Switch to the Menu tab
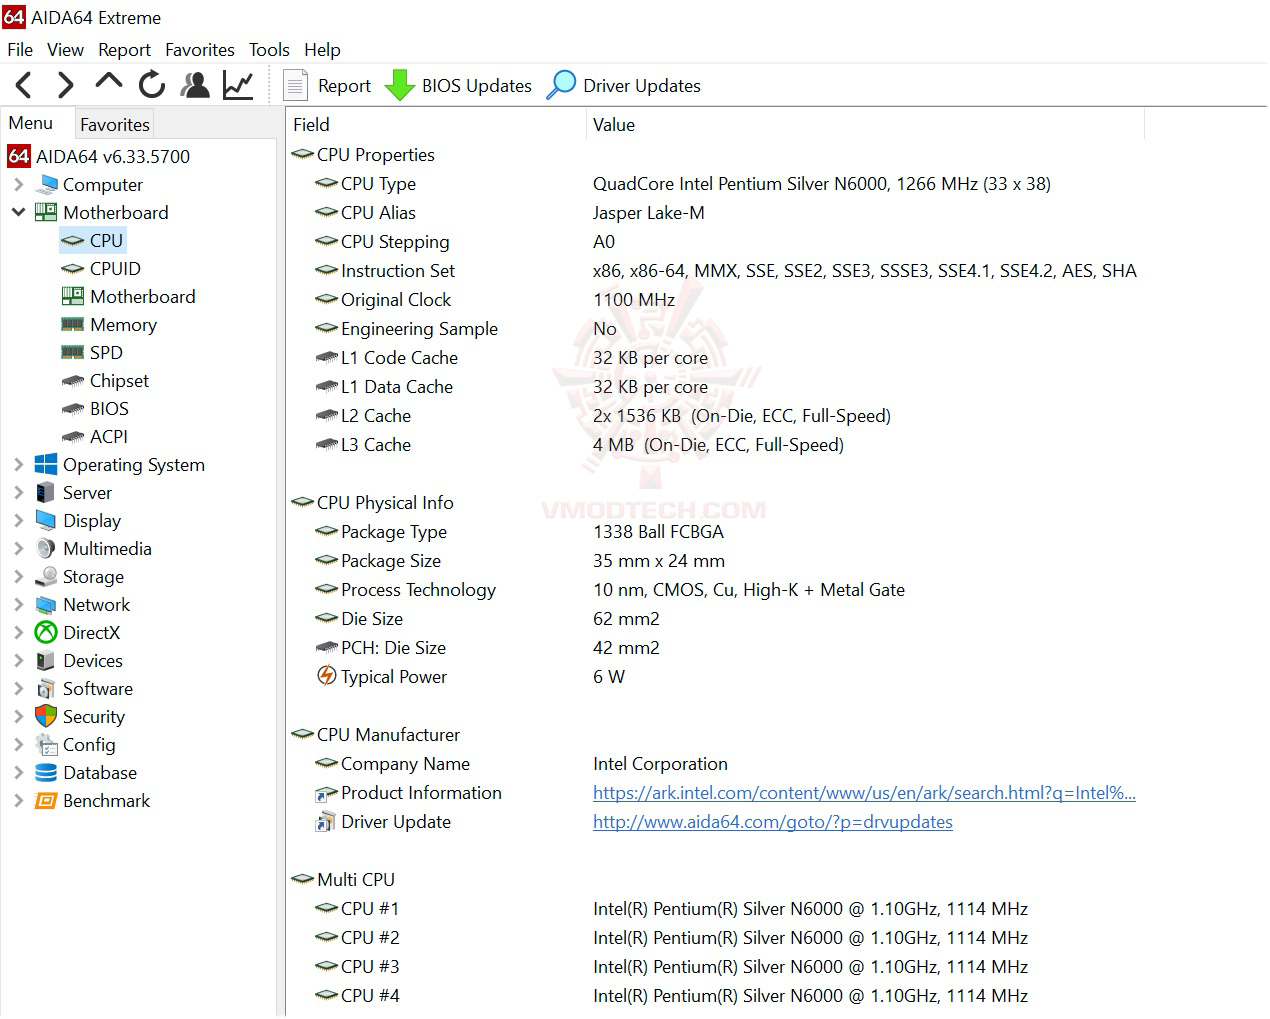The image size is (1270, 1019). (31, 123)
